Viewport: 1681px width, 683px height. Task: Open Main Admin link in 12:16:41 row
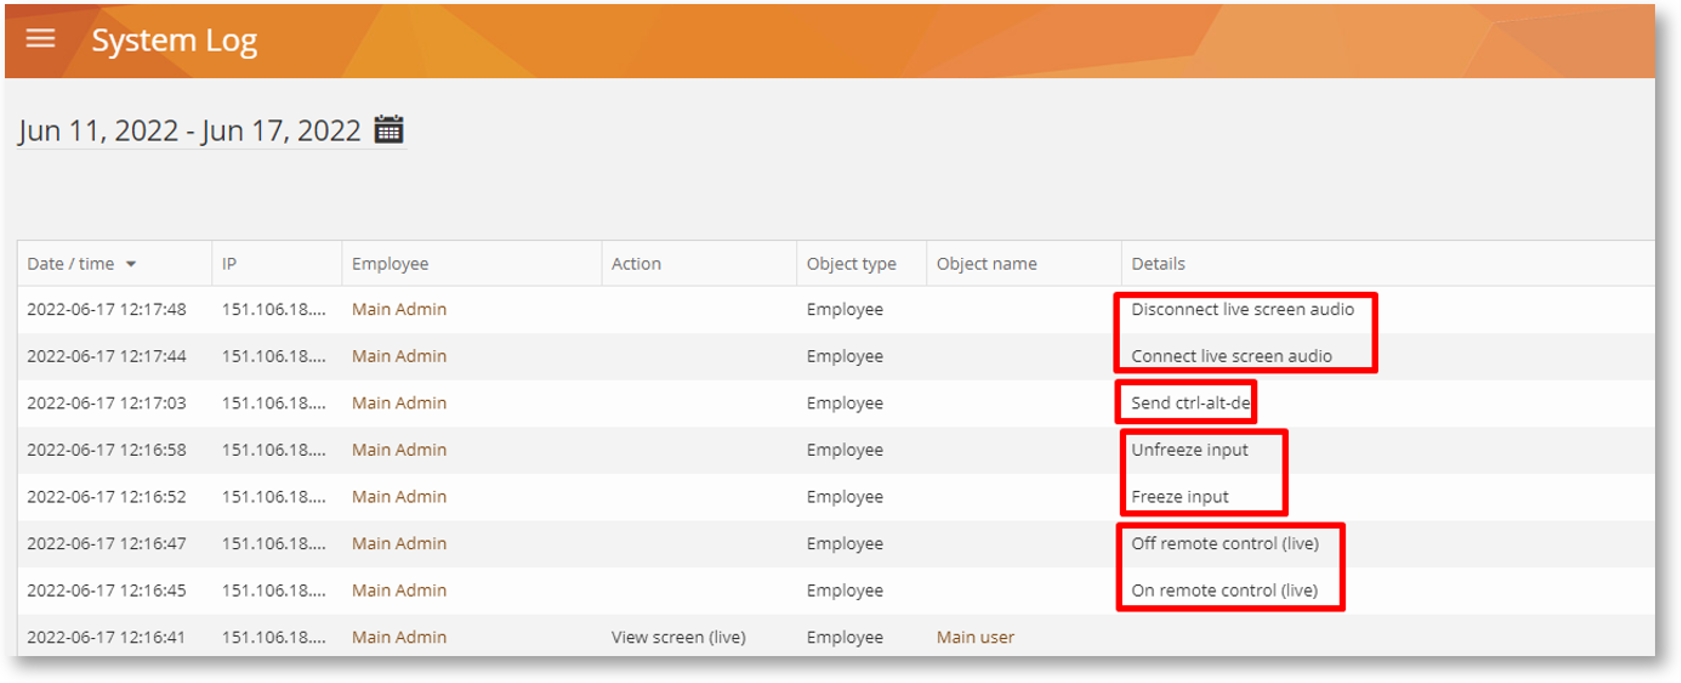point(399,637)
